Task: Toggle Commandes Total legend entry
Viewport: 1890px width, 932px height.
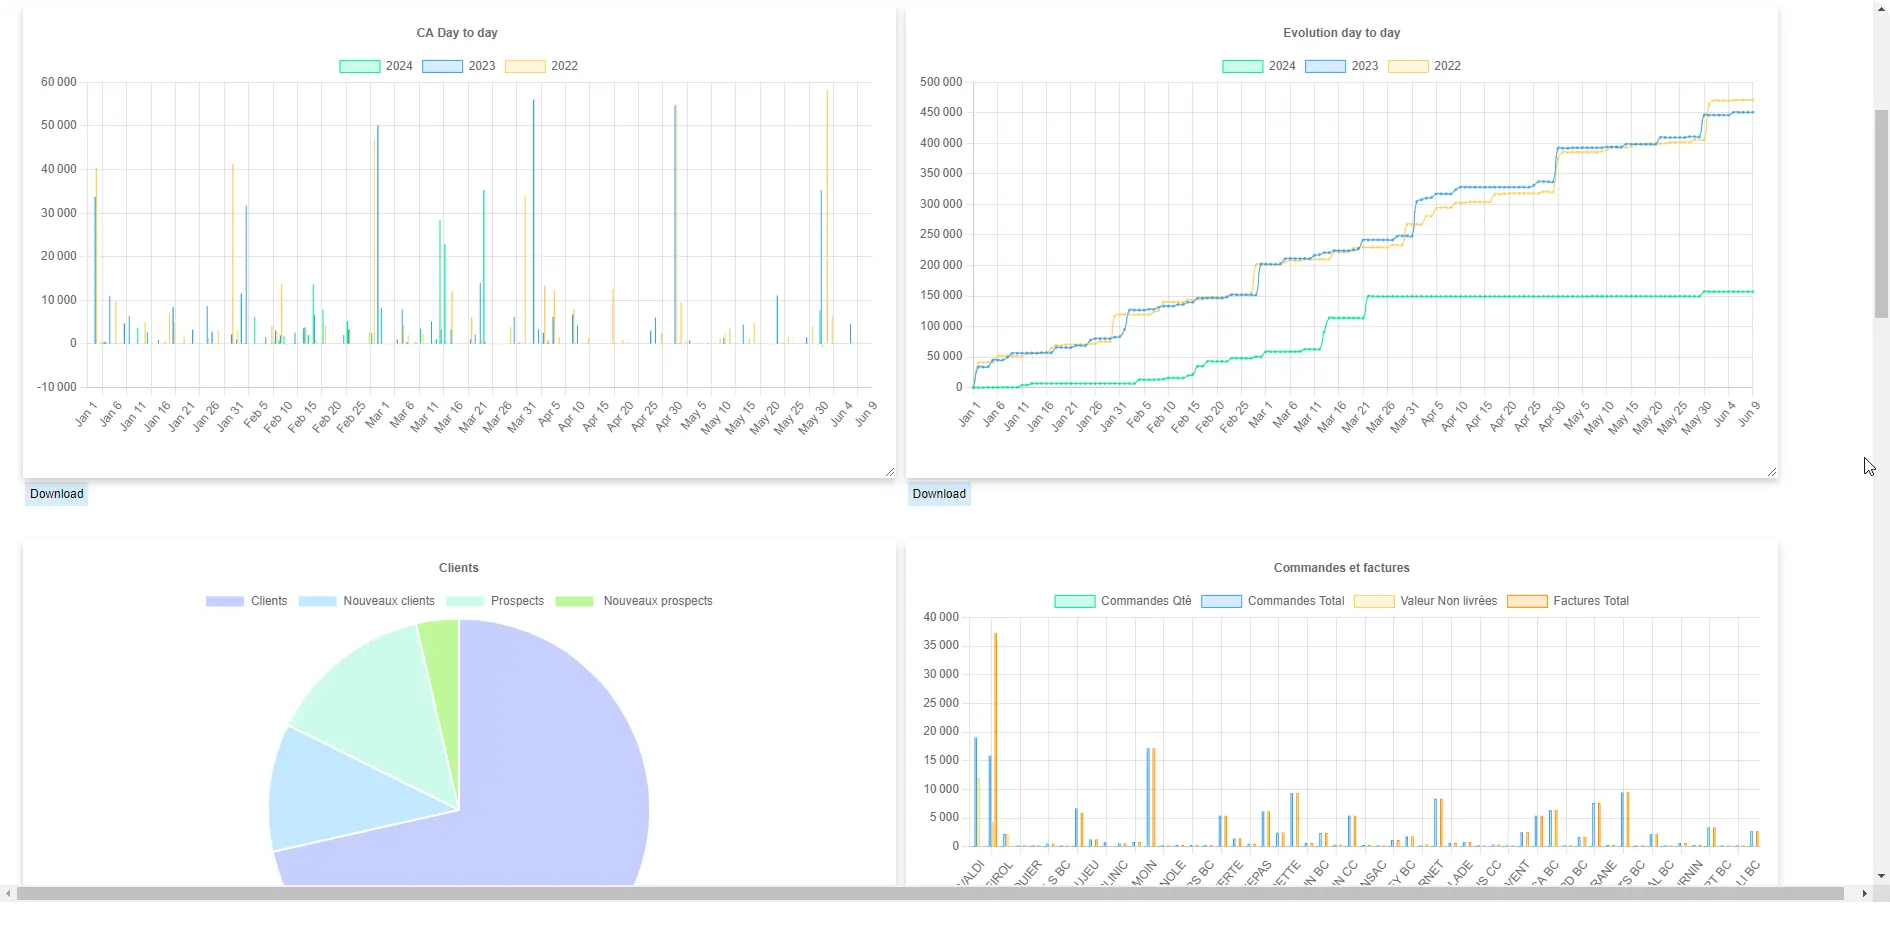Action: coord(1273,601)
